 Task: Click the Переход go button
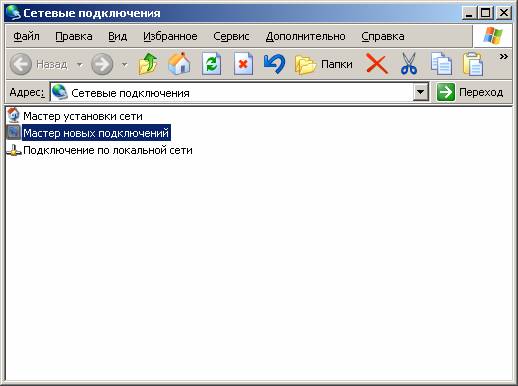point(470,92)
